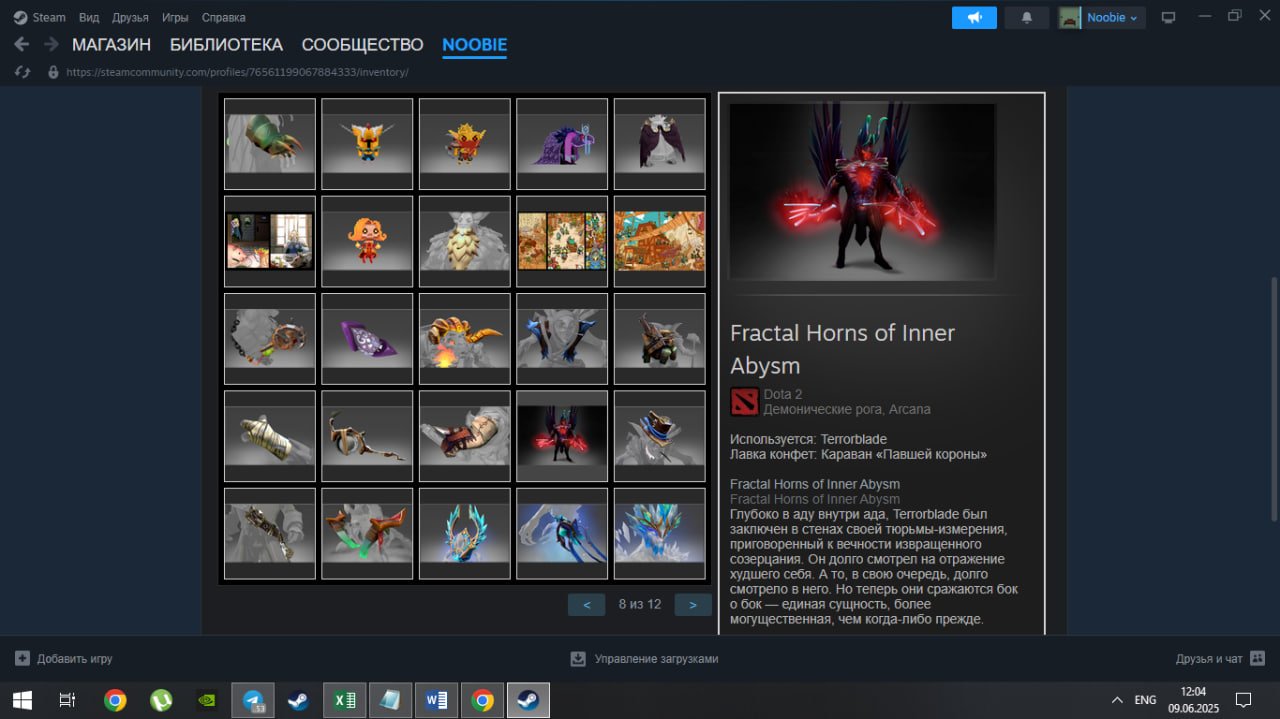Switch the ENG input language
This screenshot has height=719, width=1280.
pyautogui.click(x=1145, y=700)
